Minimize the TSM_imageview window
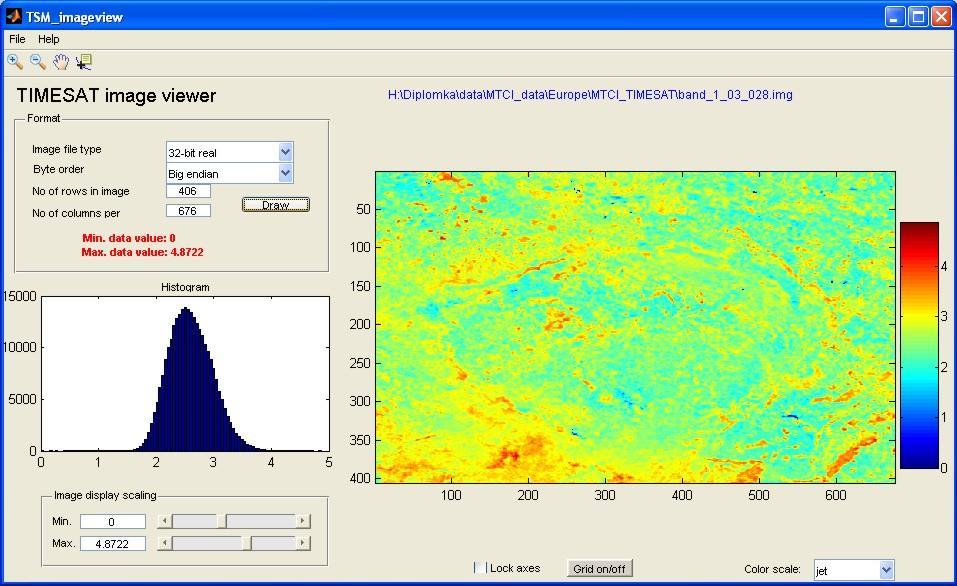Image resolution: width=957 pixels, height=586 pixels. click(895, 16)
